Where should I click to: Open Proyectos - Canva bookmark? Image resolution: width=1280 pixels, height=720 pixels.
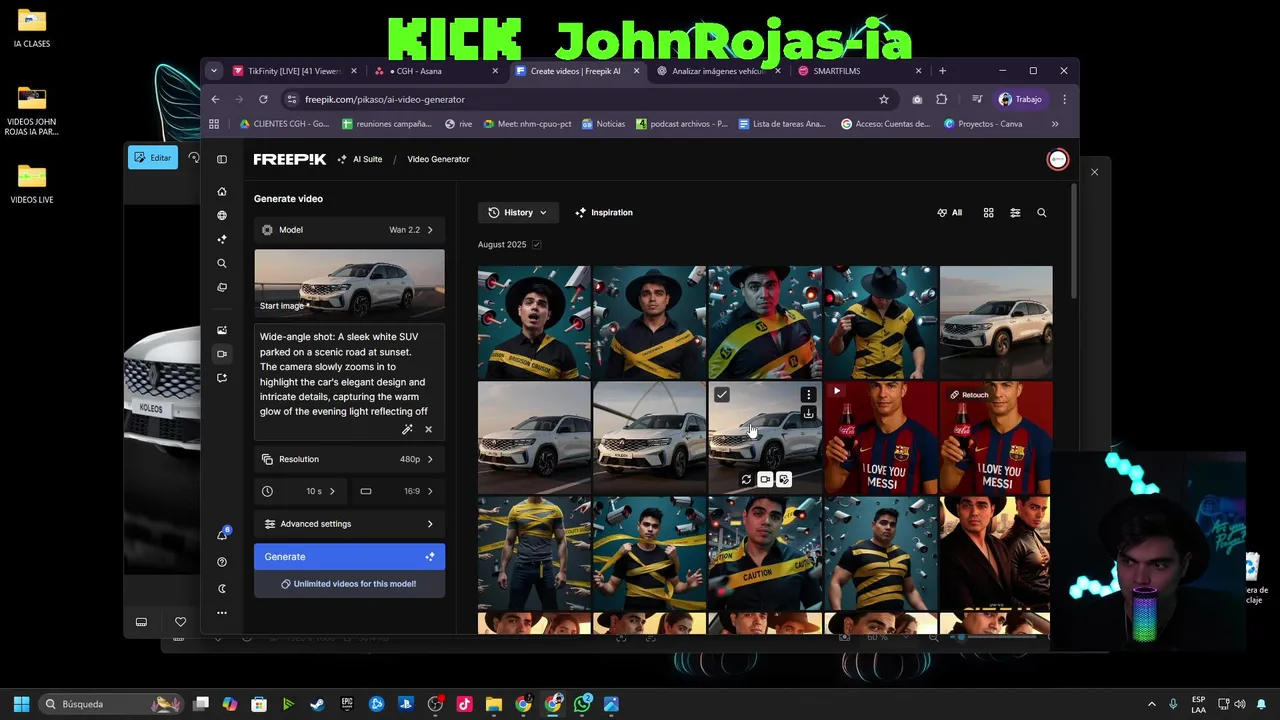[983, 124]
